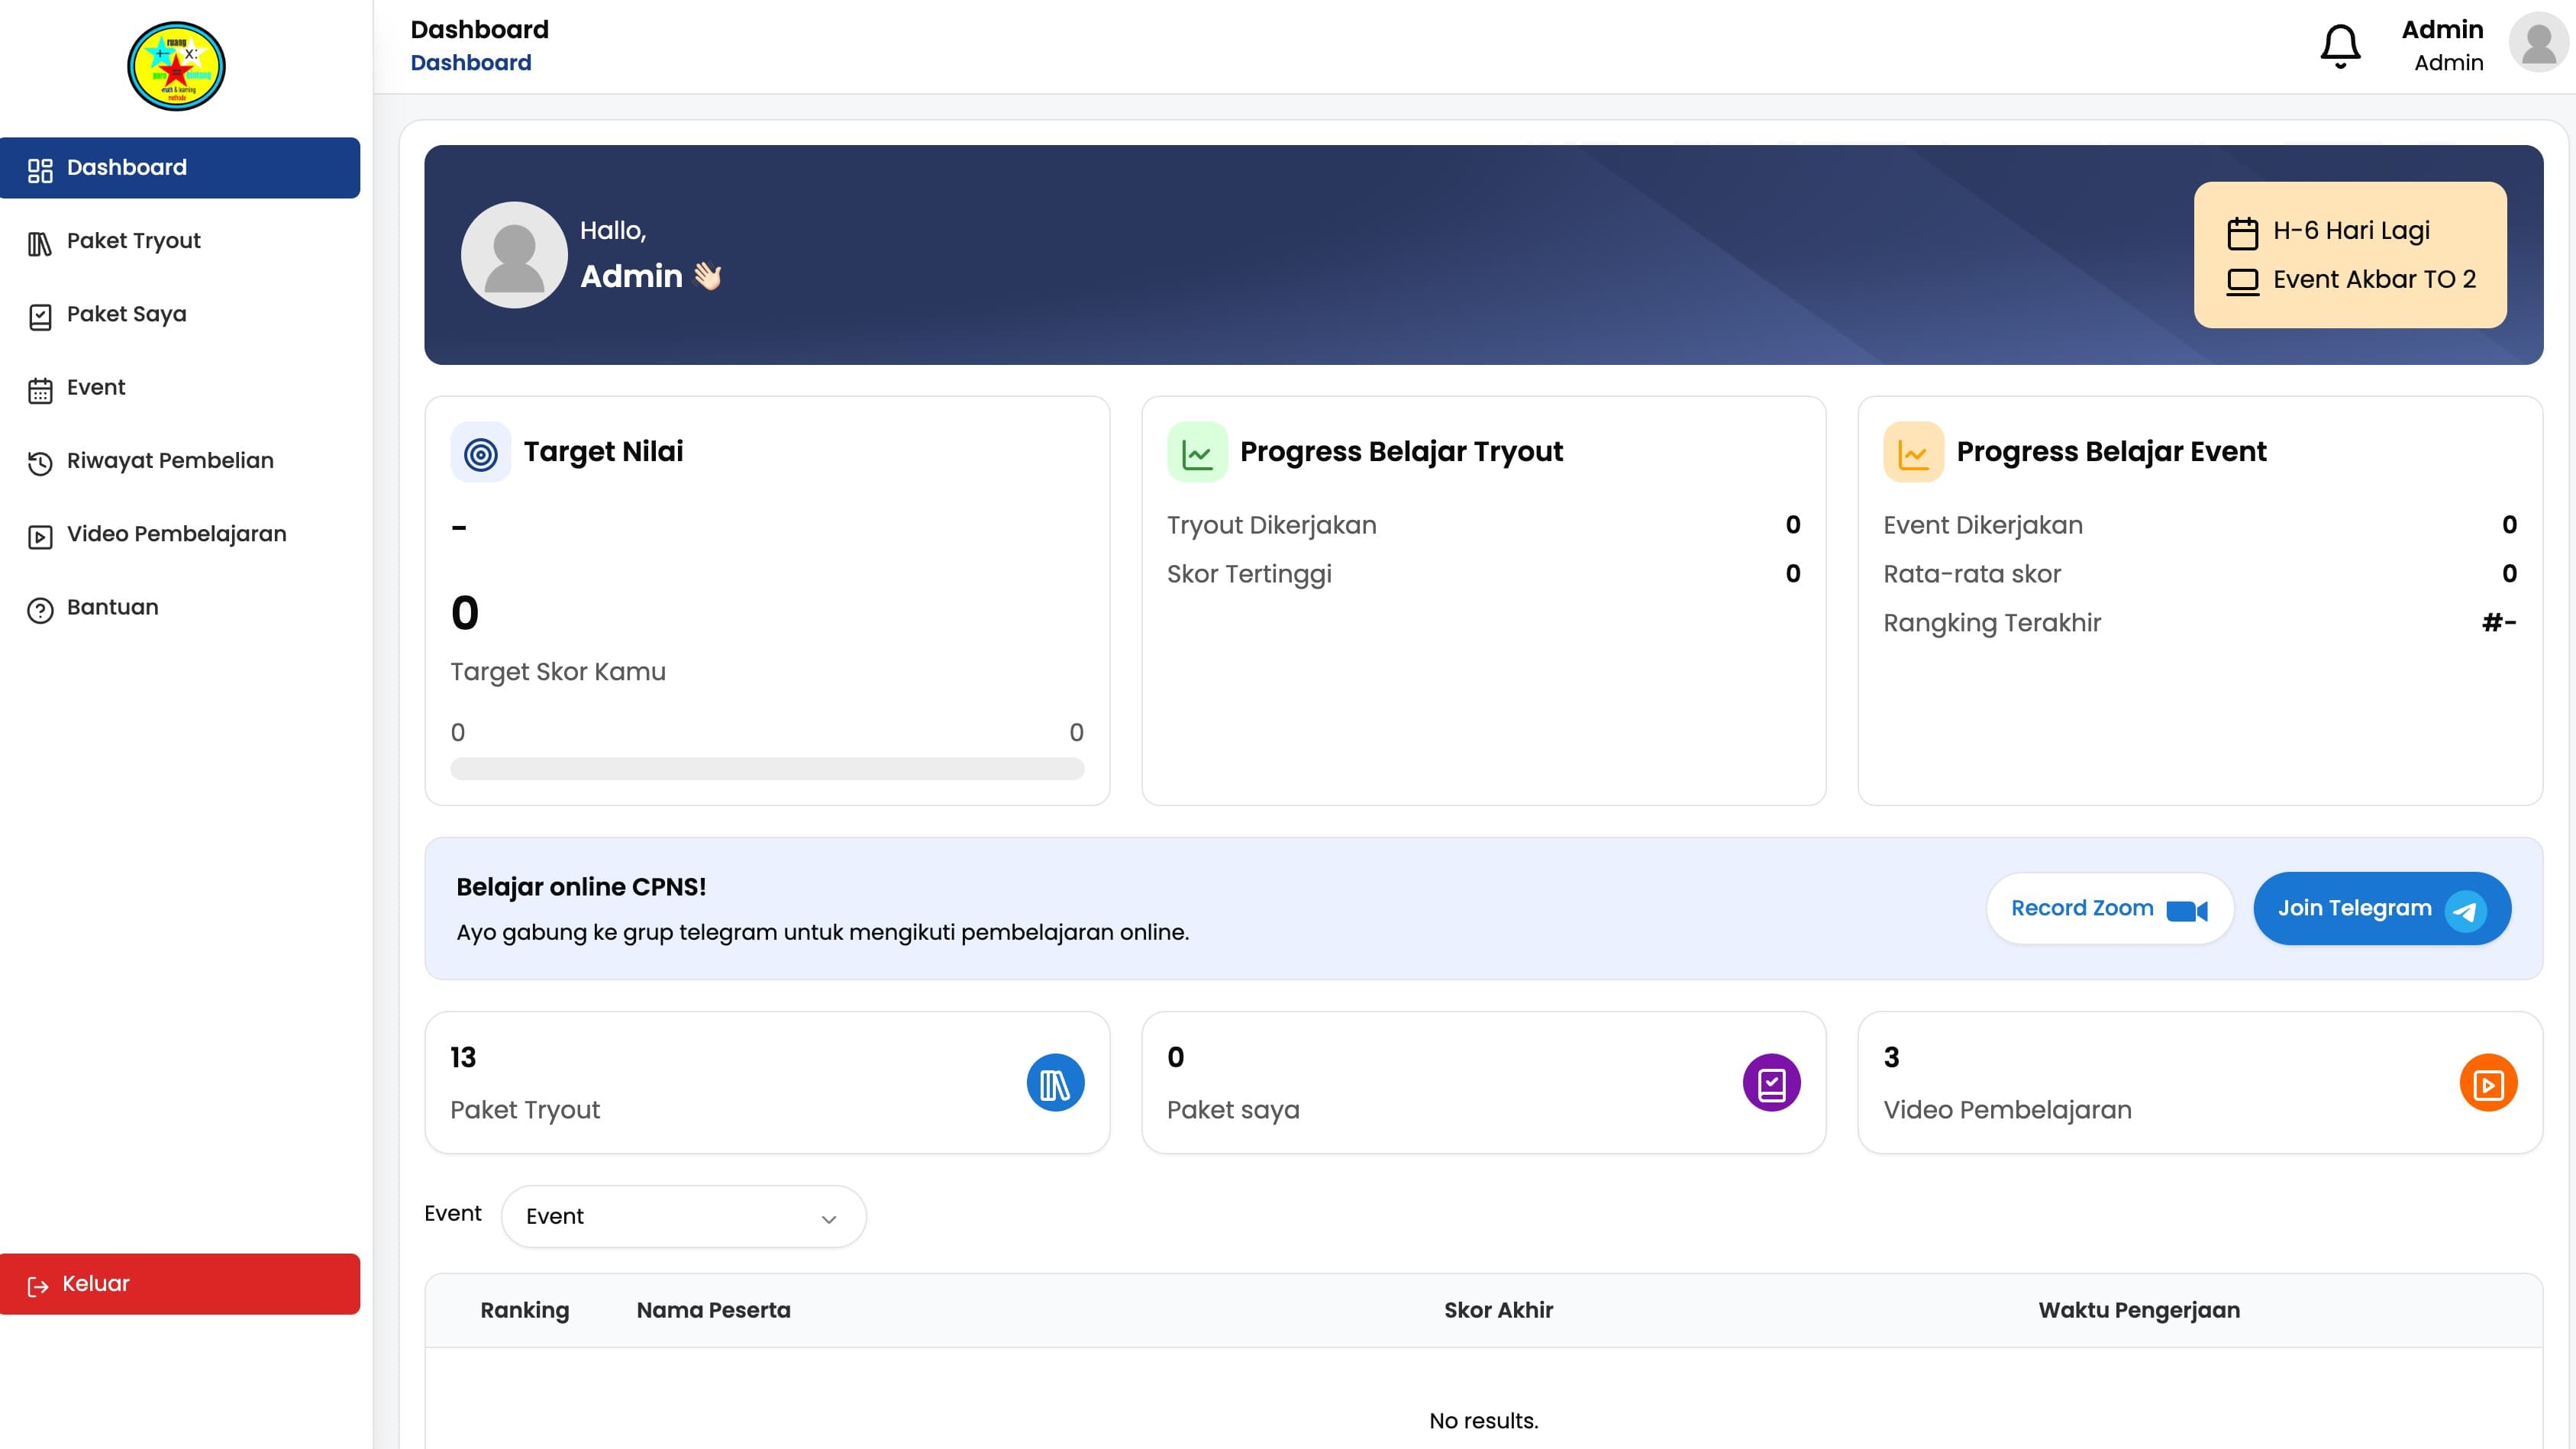Click the large profile avatar in the banner

click(514, 255)
